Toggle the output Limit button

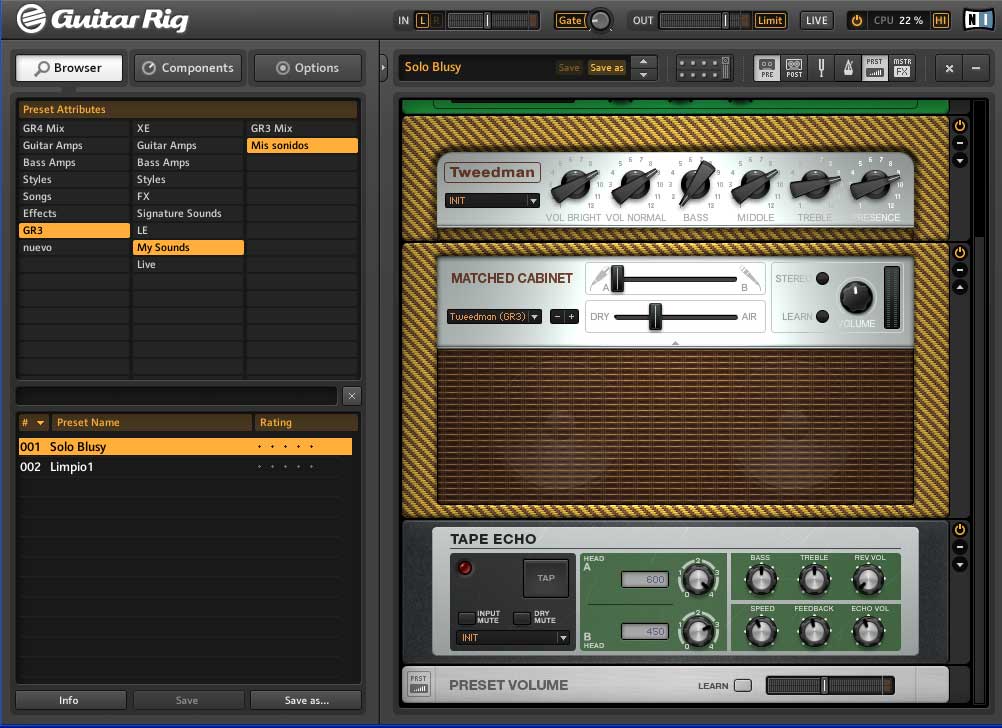pyautogui.click(x=769, y=20)
